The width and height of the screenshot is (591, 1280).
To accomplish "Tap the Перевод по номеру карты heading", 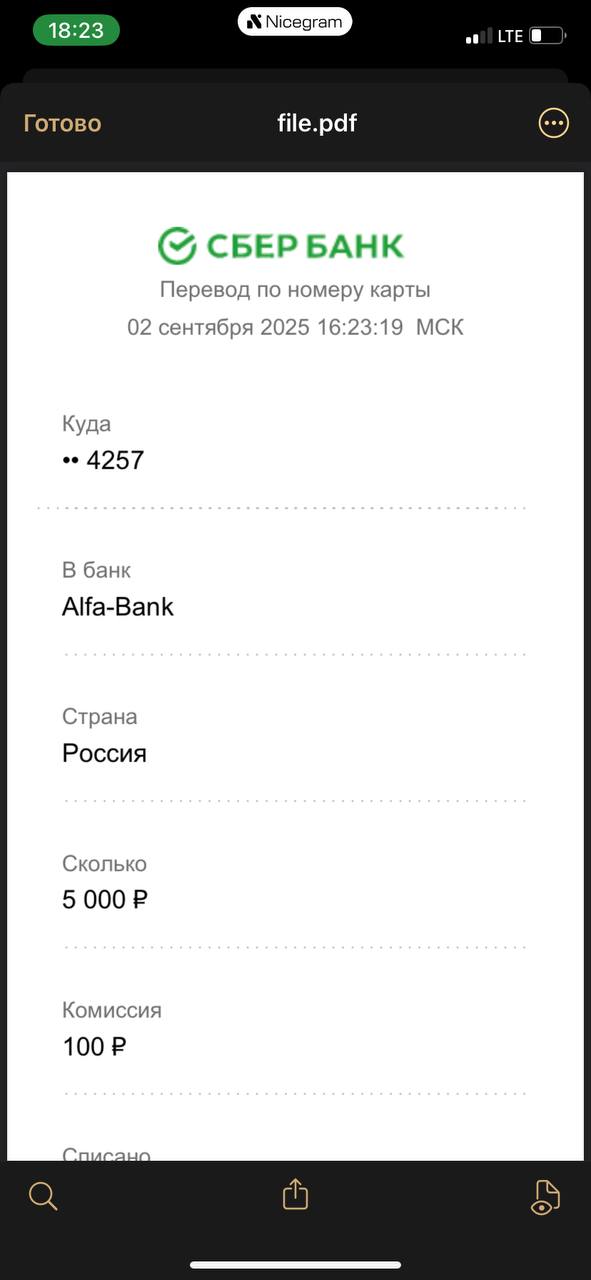I will (295, 290).
